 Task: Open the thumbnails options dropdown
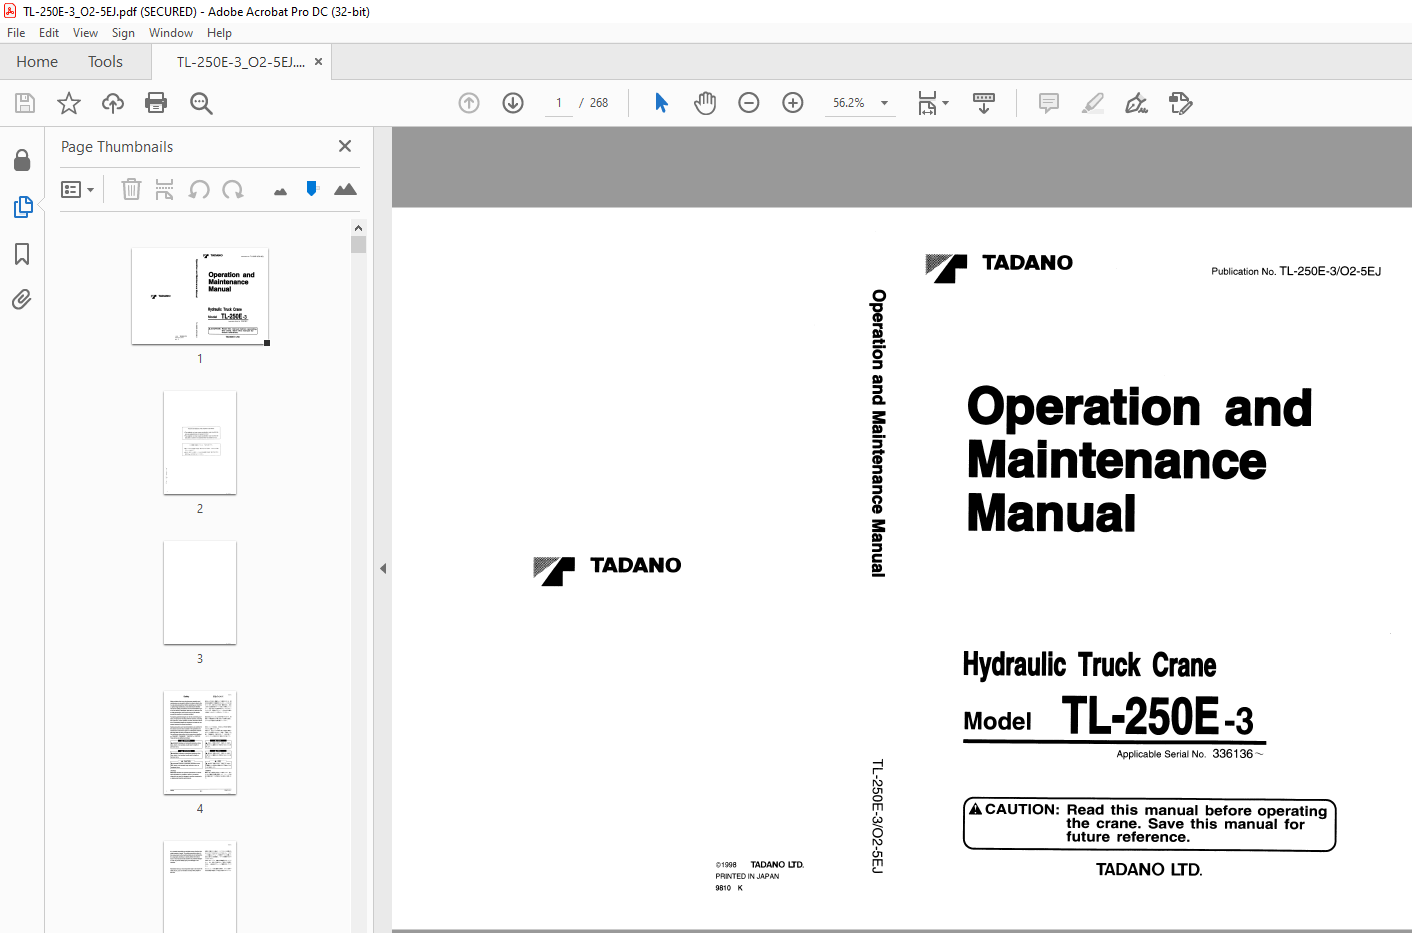pos(77,189)
